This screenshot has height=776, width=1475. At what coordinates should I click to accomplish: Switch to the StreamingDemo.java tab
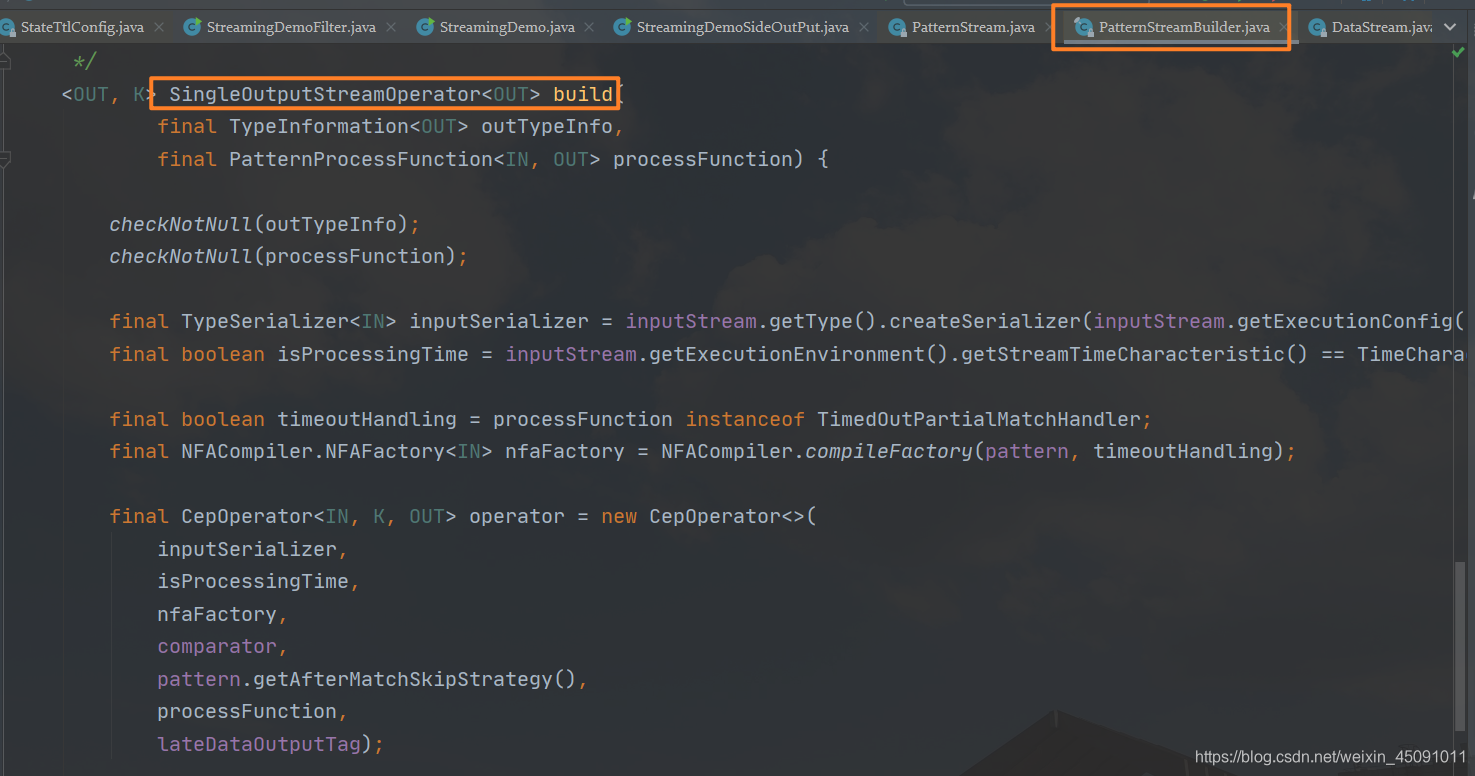tap(506, 27)
